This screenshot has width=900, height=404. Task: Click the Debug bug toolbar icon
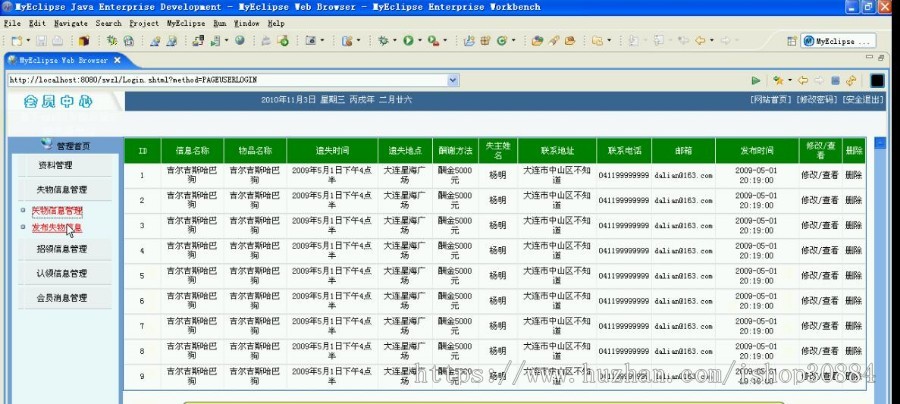[383, 41]
